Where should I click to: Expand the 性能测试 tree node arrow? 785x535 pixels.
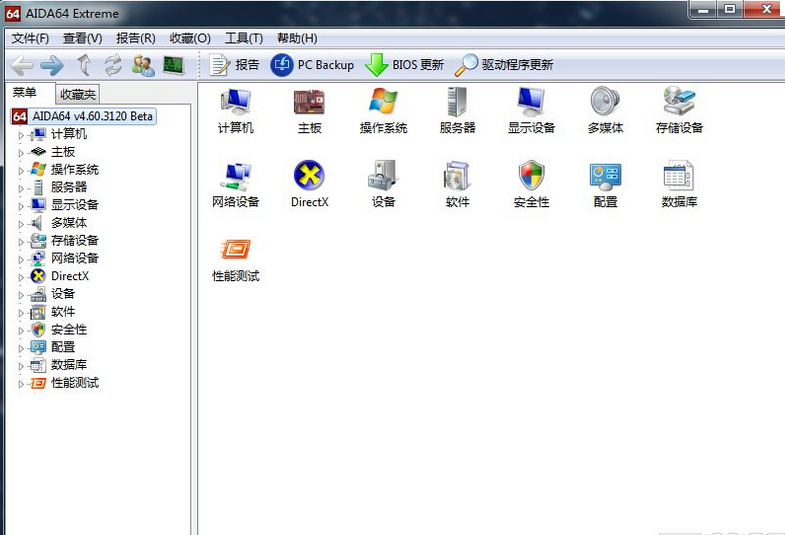tap(21, 384)
